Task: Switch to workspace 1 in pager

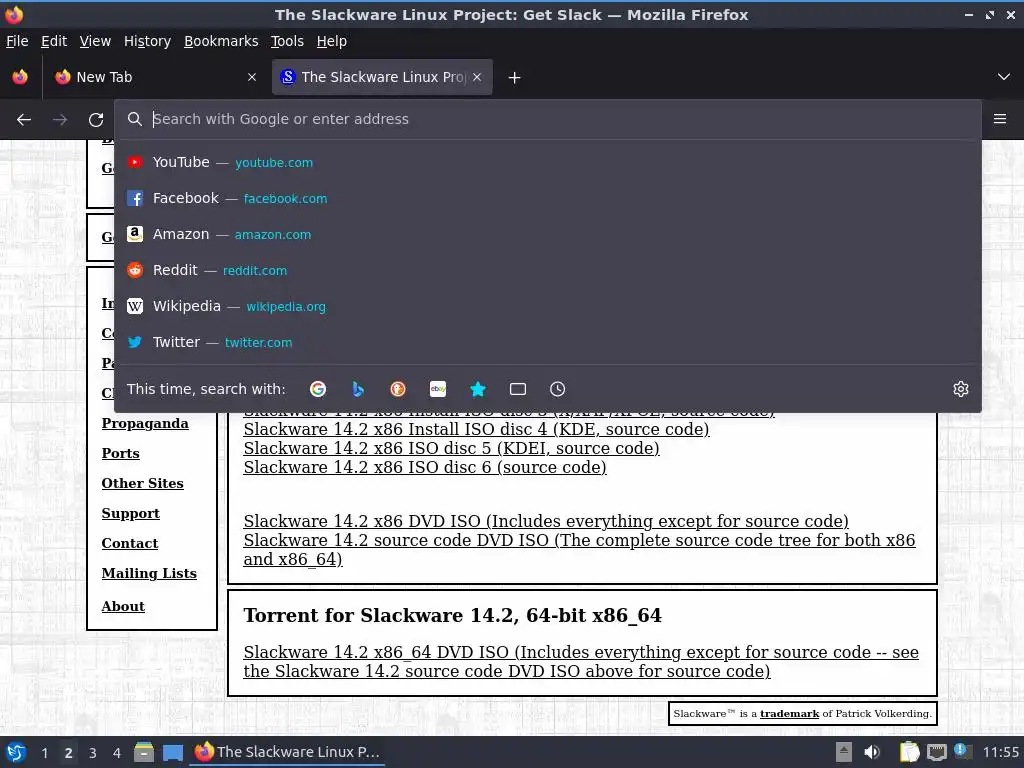Action: [44, 753]
